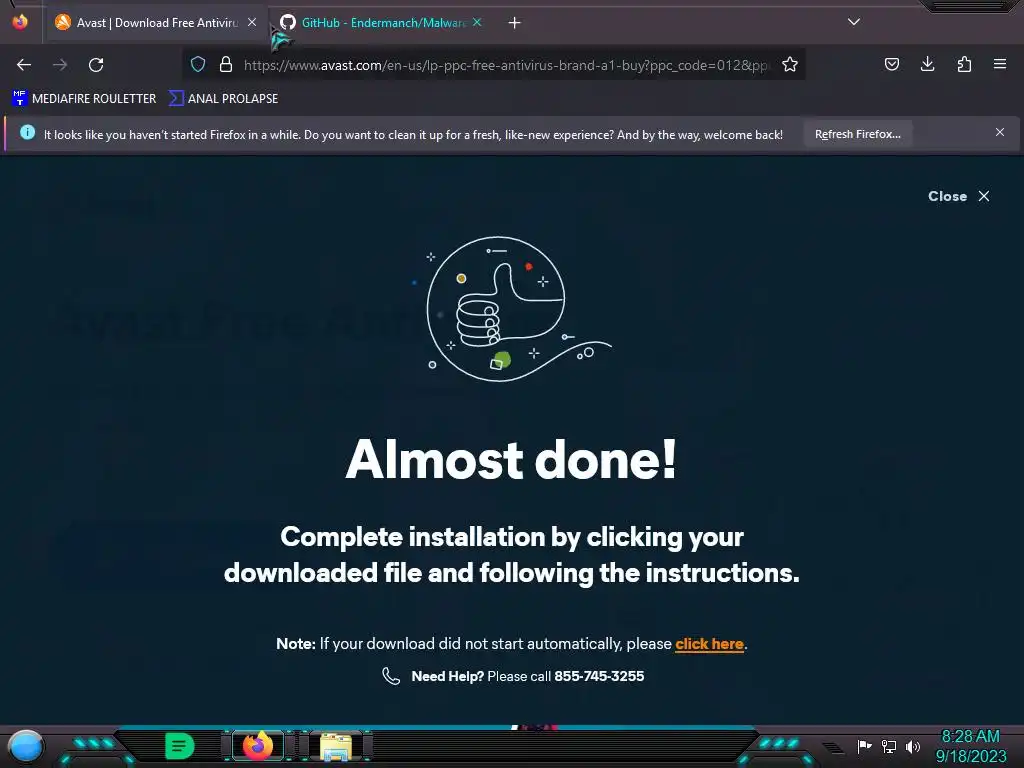Open the Start orb in taskbar

pos(26,748)
